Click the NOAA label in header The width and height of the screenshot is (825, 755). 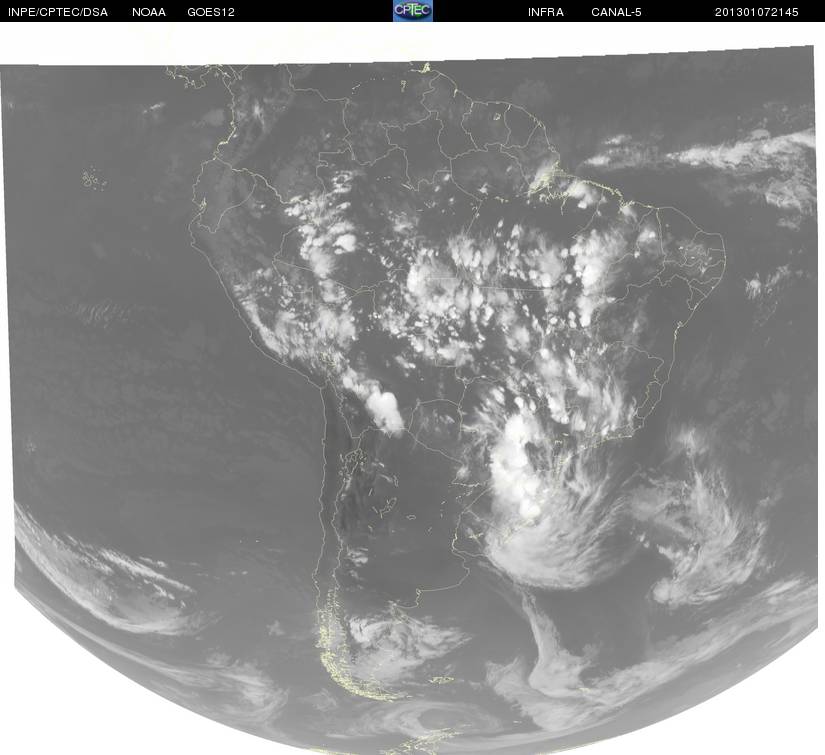coord(149,12)
